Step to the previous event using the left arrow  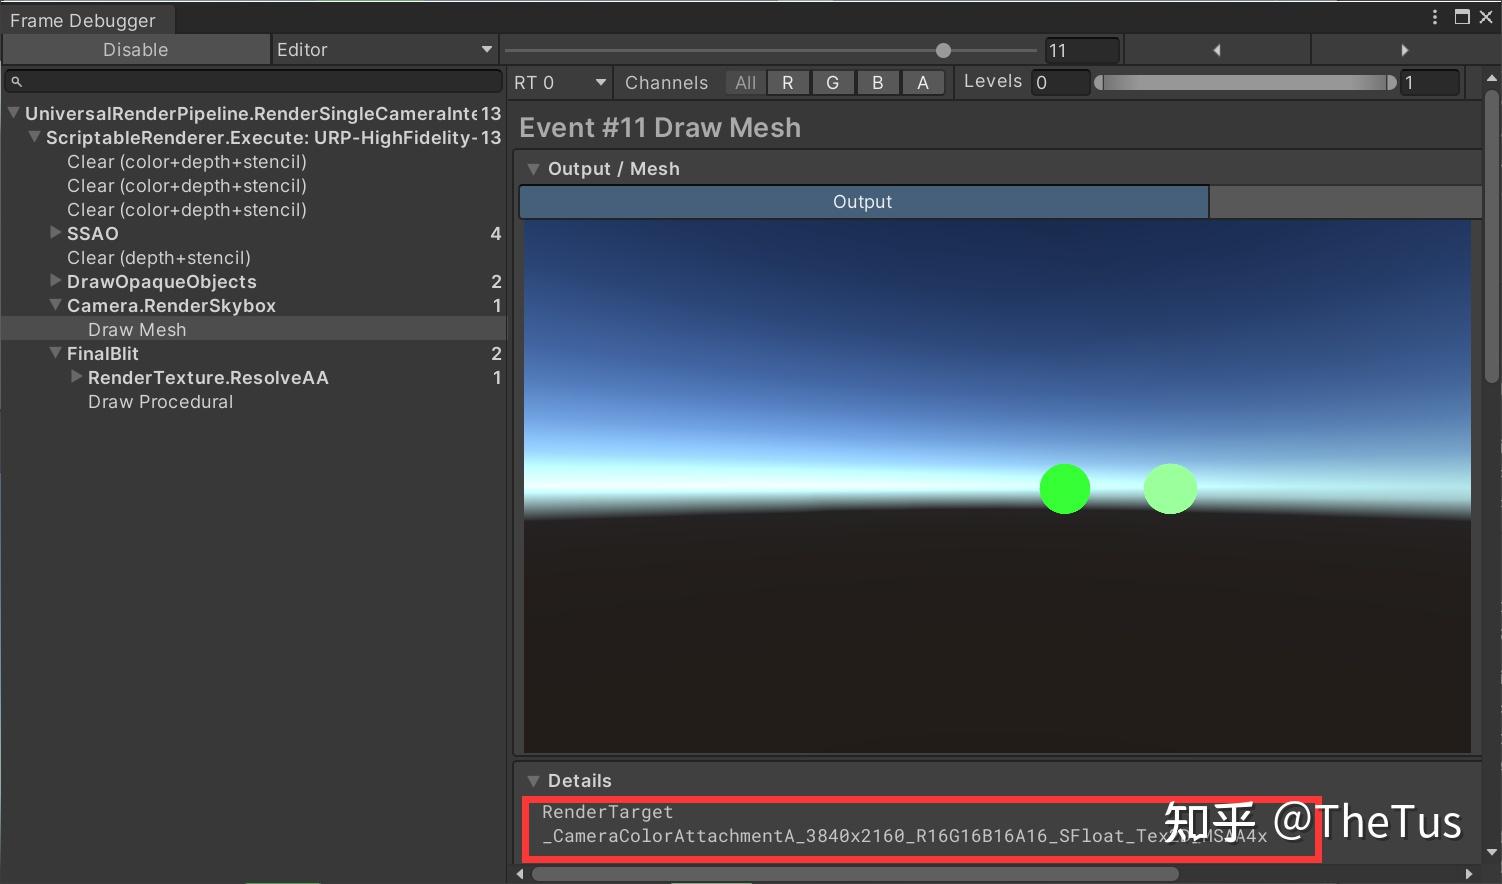click(1216, 49)
